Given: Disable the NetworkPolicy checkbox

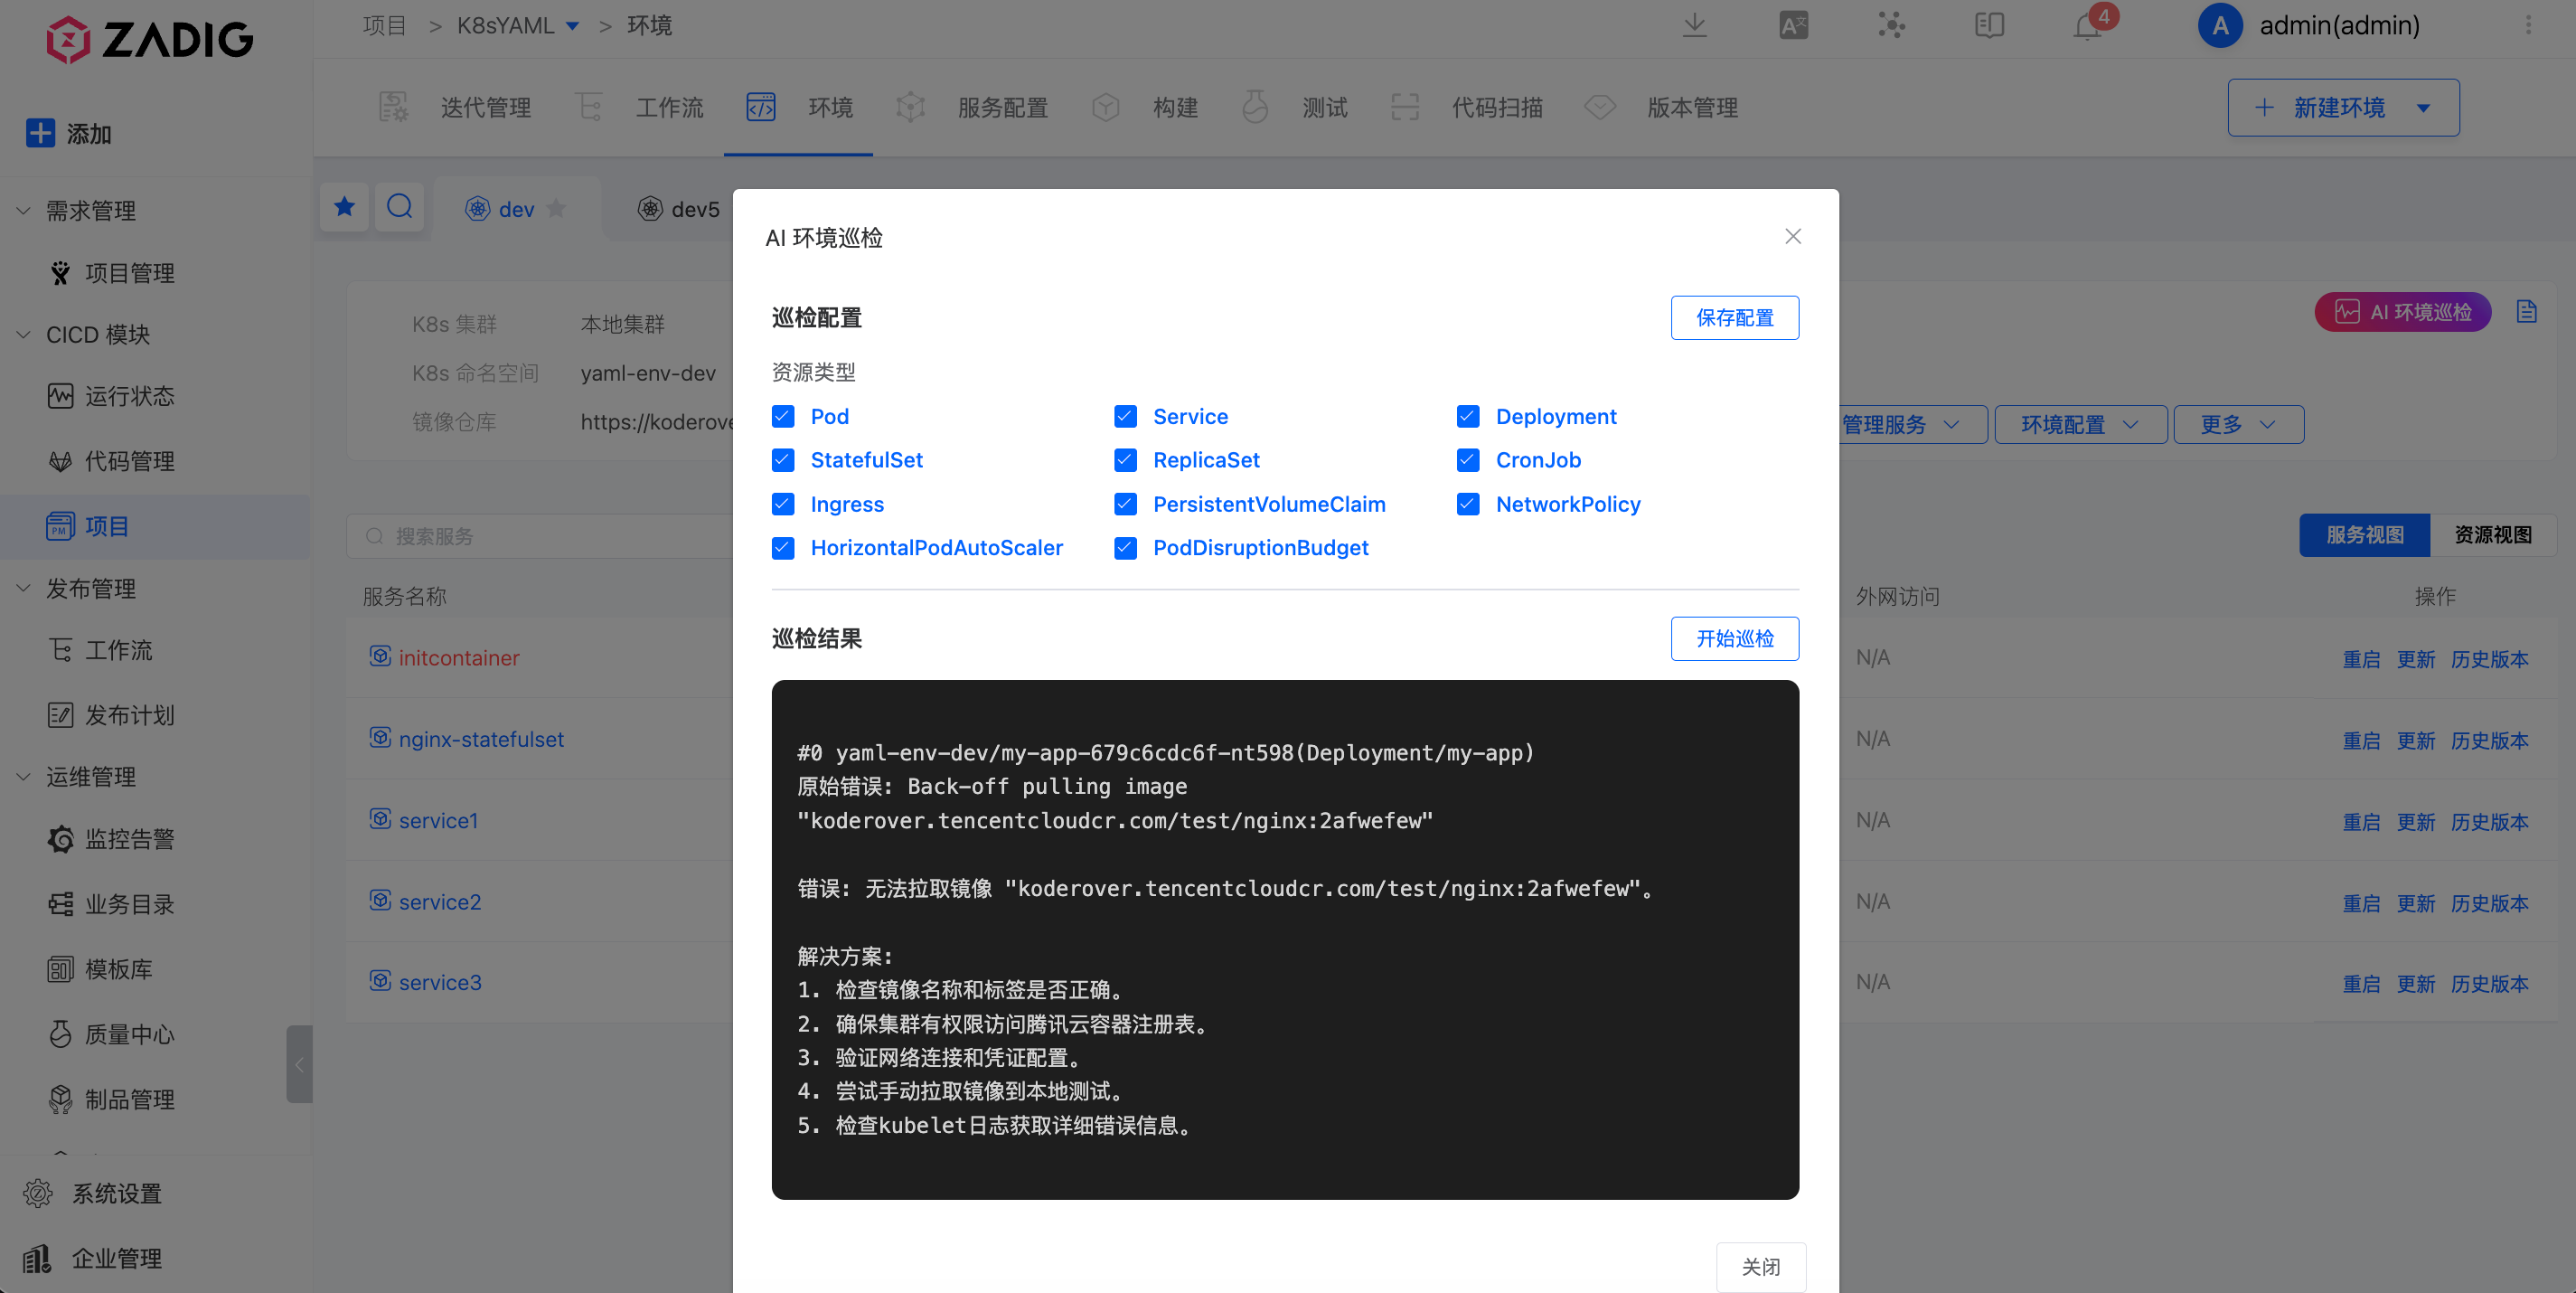Looking at the screenshot, I should coord(1468,504).
